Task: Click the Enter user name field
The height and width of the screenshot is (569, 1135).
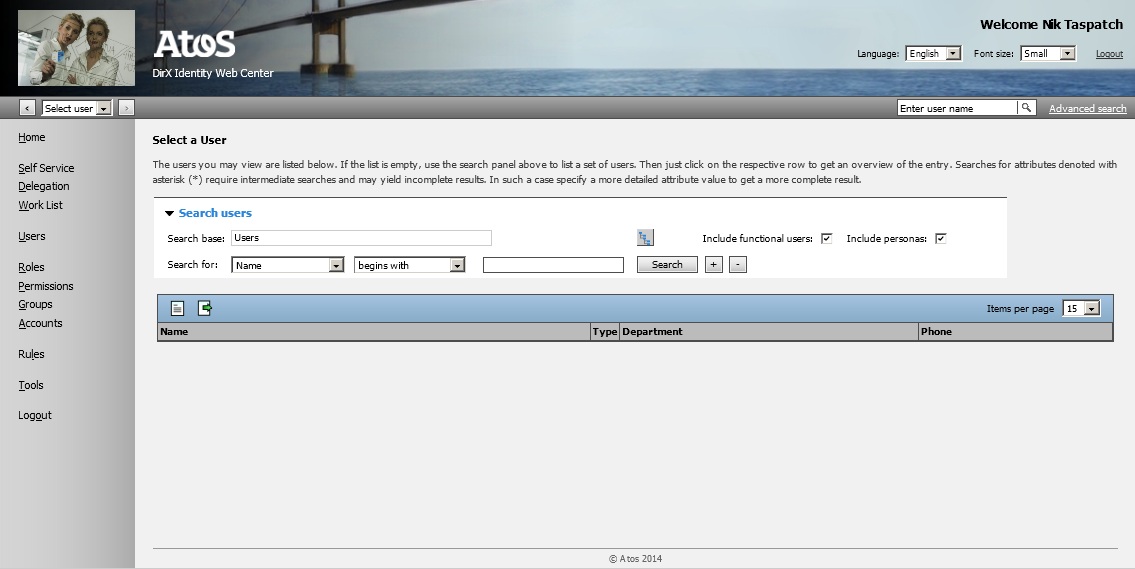Action: point(956,108)
